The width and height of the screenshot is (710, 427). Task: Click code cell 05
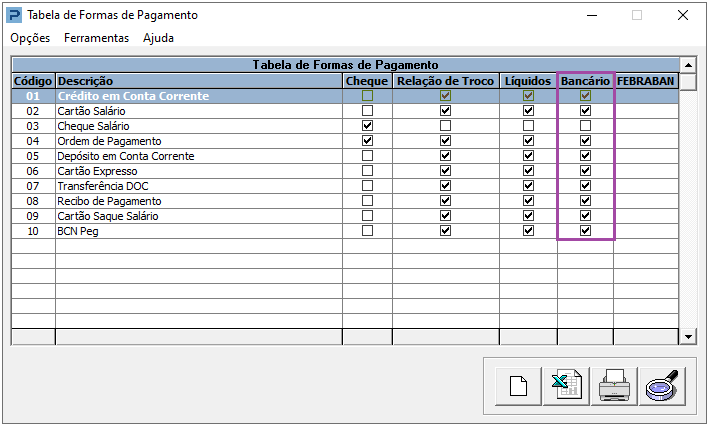tap(33, 156)
